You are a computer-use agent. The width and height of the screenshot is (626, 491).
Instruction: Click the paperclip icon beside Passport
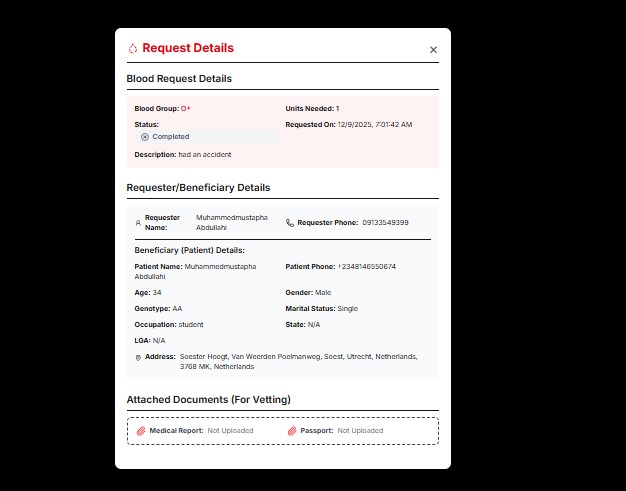tap(292, 431)
